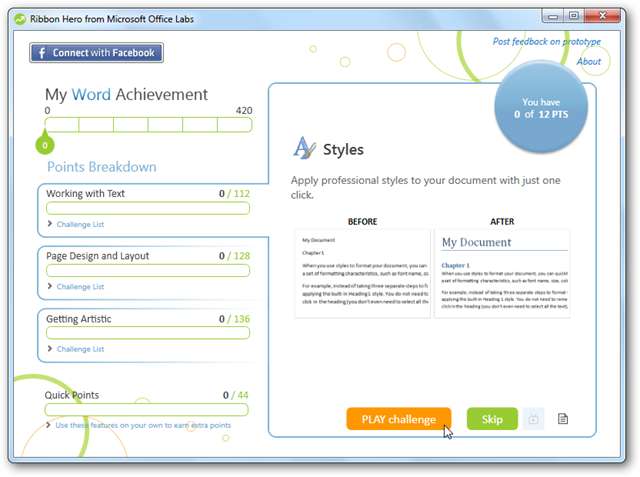Click the Ribbon Hero title bar app icon
The image size is (640, 477).
(20, 19)
